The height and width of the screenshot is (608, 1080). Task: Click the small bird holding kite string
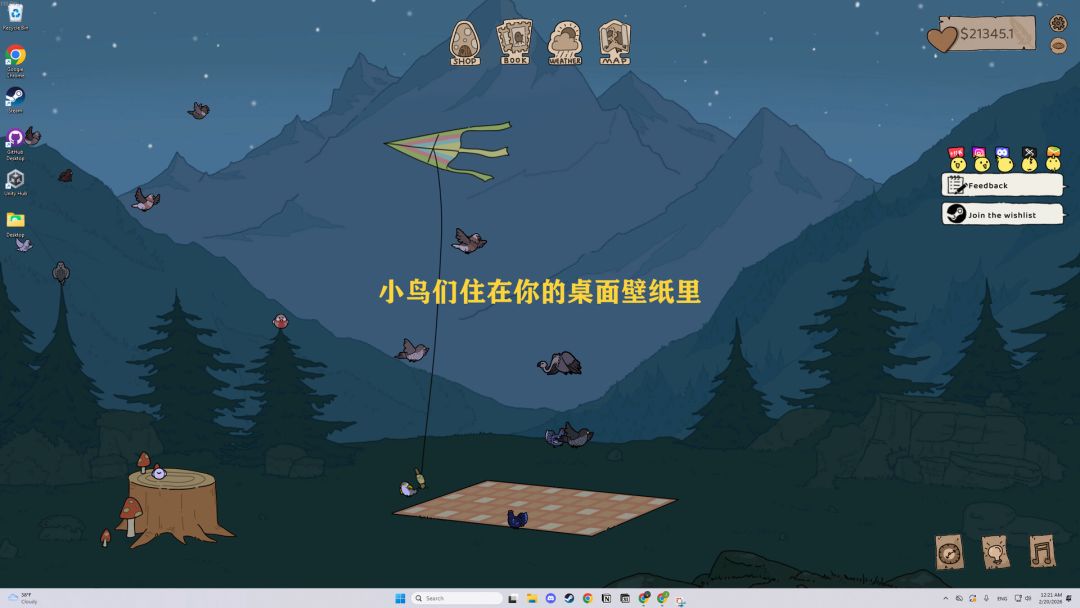(408, 489)
